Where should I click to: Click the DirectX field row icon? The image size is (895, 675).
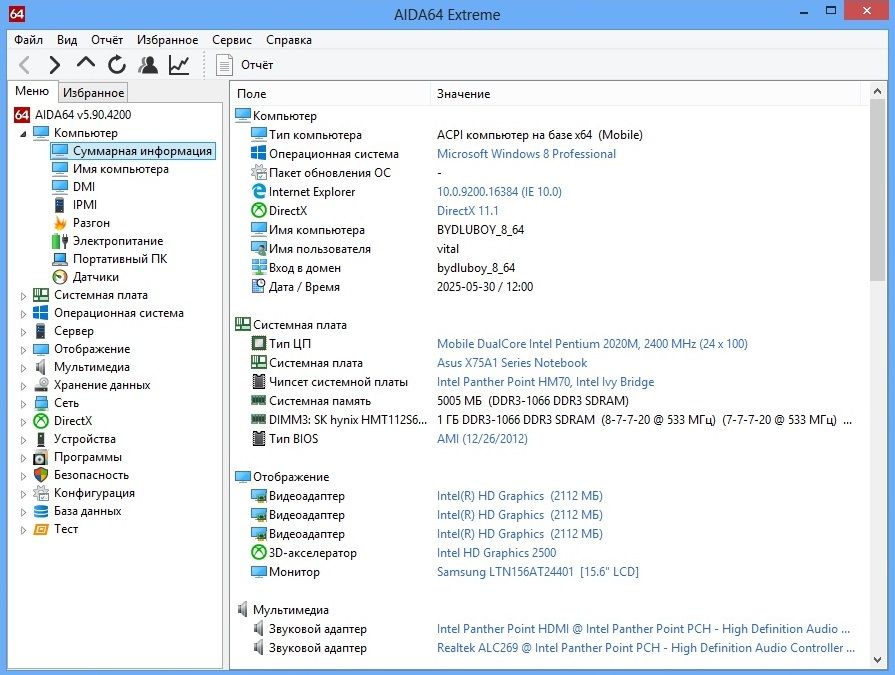(x=259, y=211)
